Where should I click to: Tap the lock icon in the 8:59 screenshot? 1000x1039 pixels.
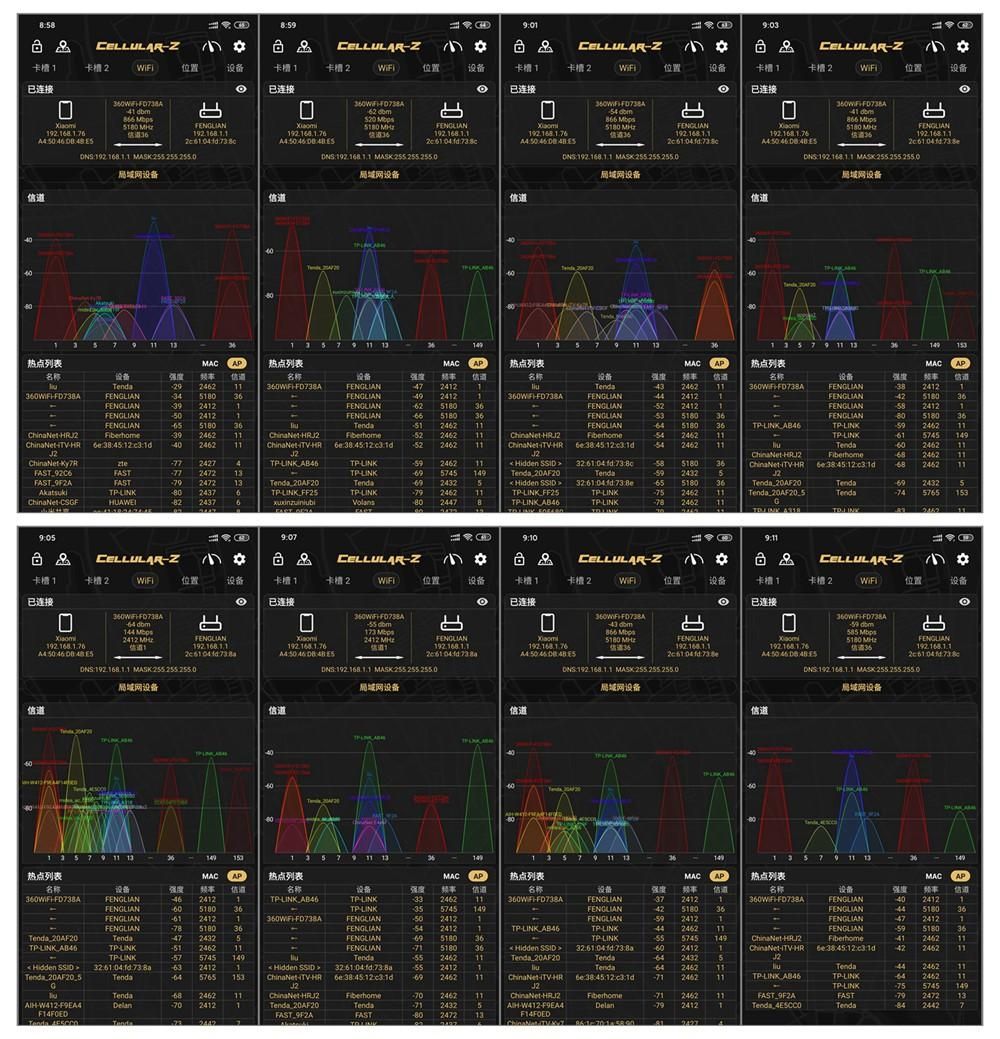(x=278, y=46)
